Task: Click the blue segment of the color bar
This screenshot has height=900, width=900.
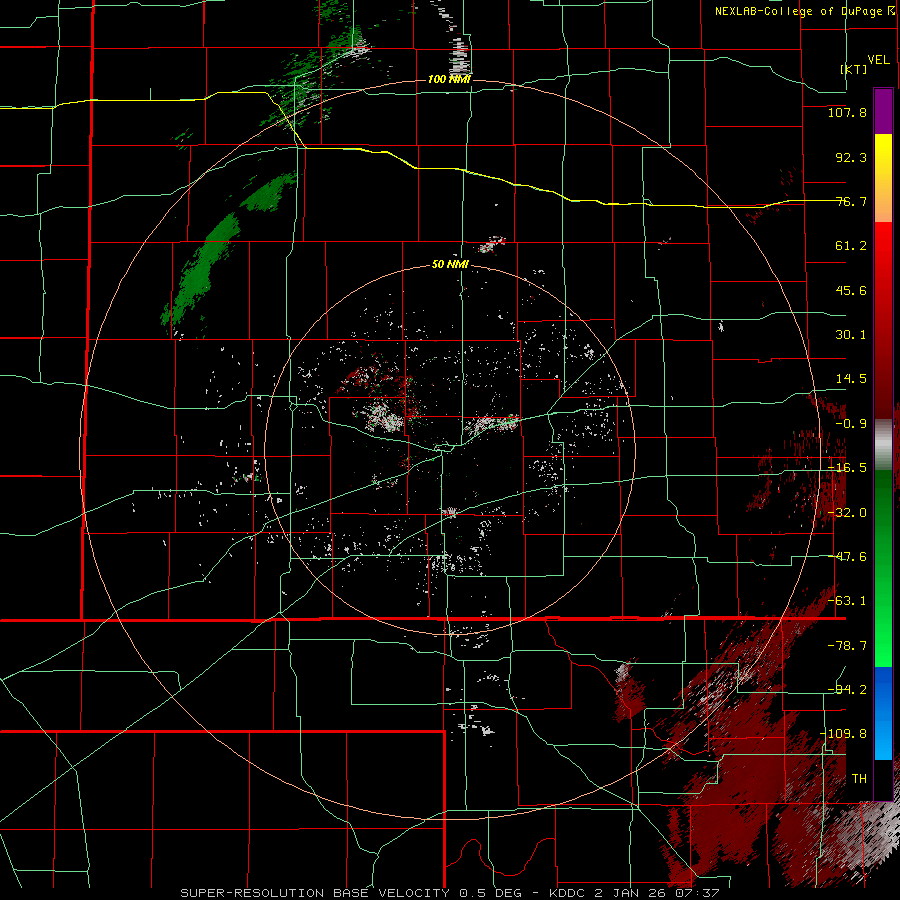Action: coord(883,713)
